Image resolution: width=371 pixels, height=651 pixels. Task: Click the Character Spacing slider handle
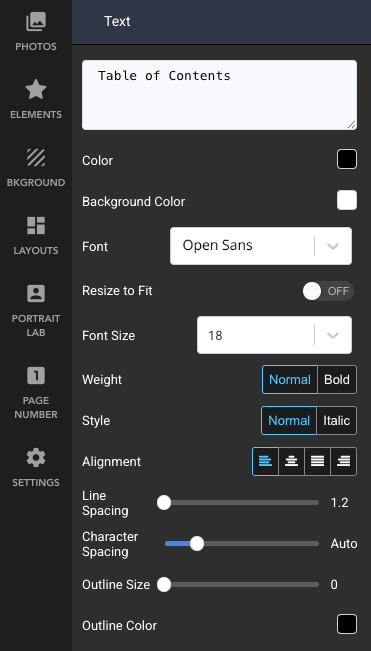(197, 543)
